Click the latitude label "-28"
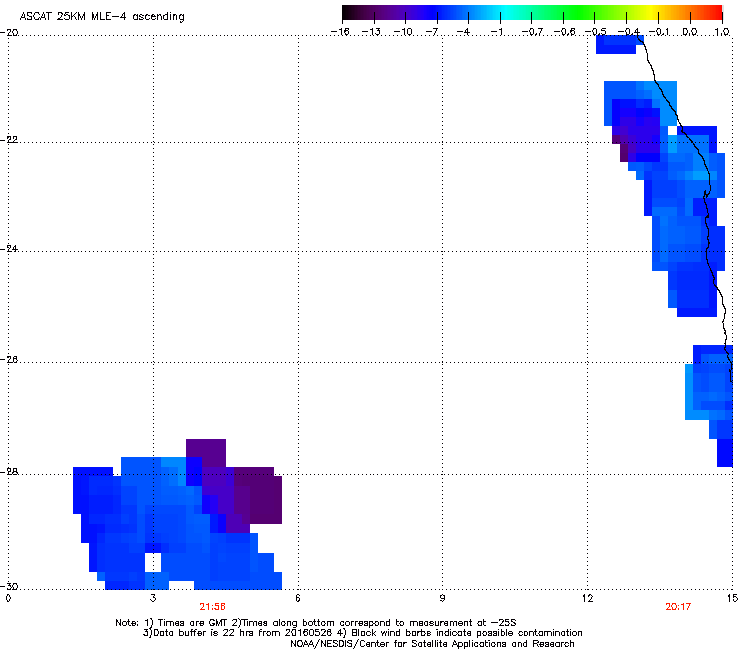Viewport: 740px width, 650px height. [8, 472]
